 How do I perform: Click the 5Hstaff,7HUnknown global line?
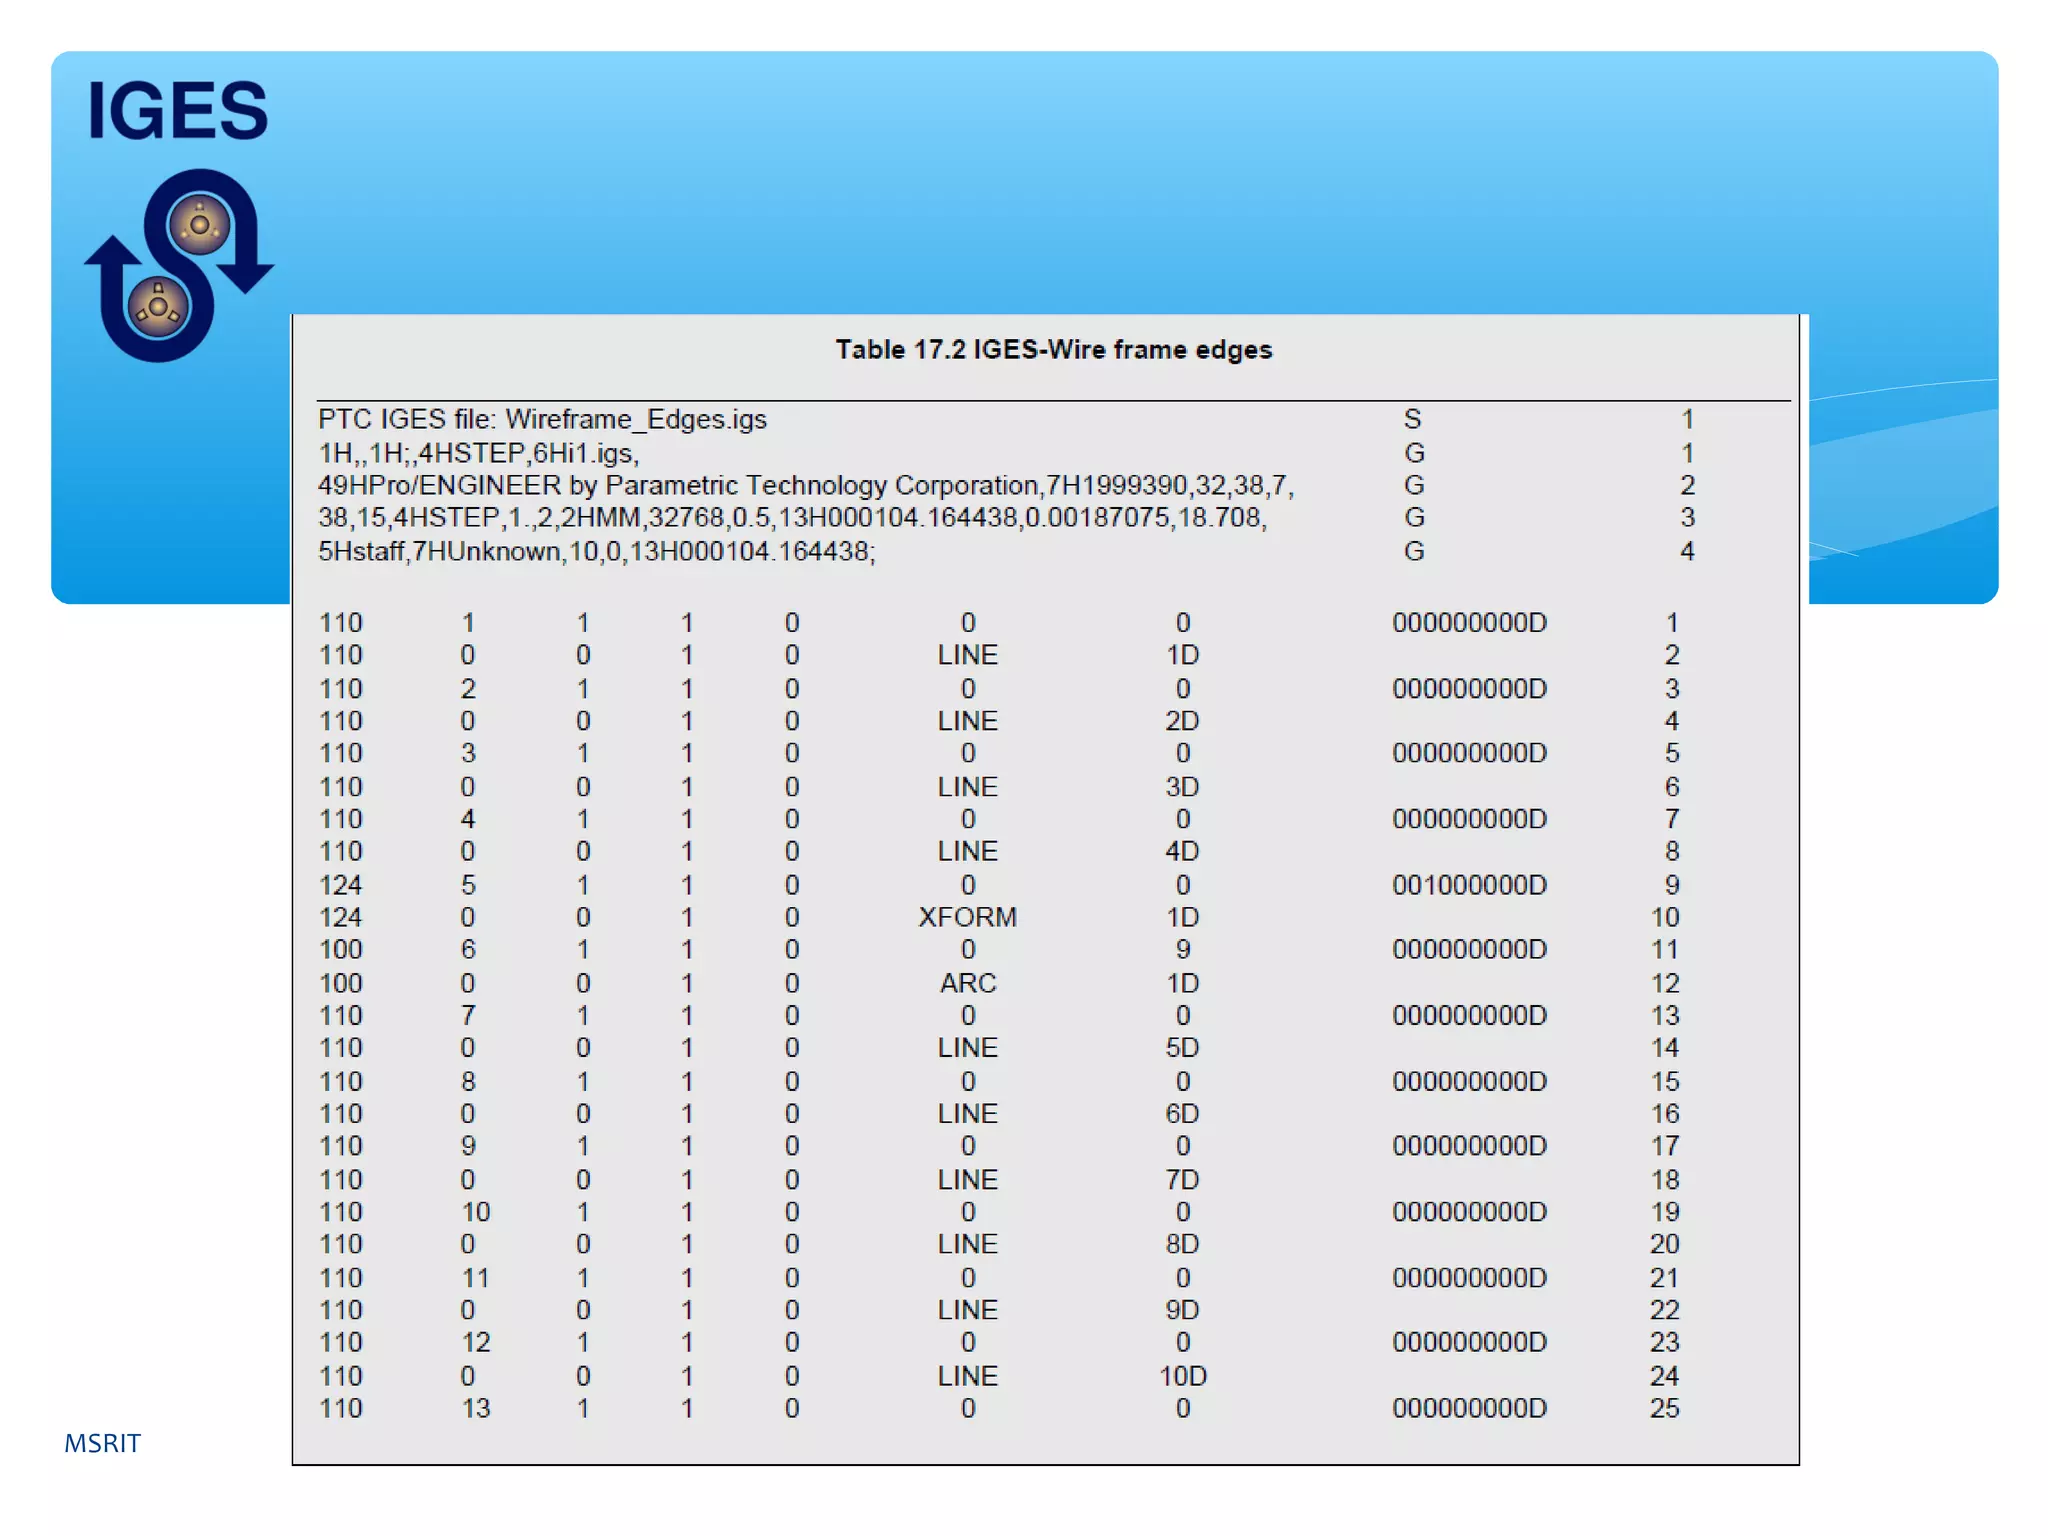pos(596,551)
